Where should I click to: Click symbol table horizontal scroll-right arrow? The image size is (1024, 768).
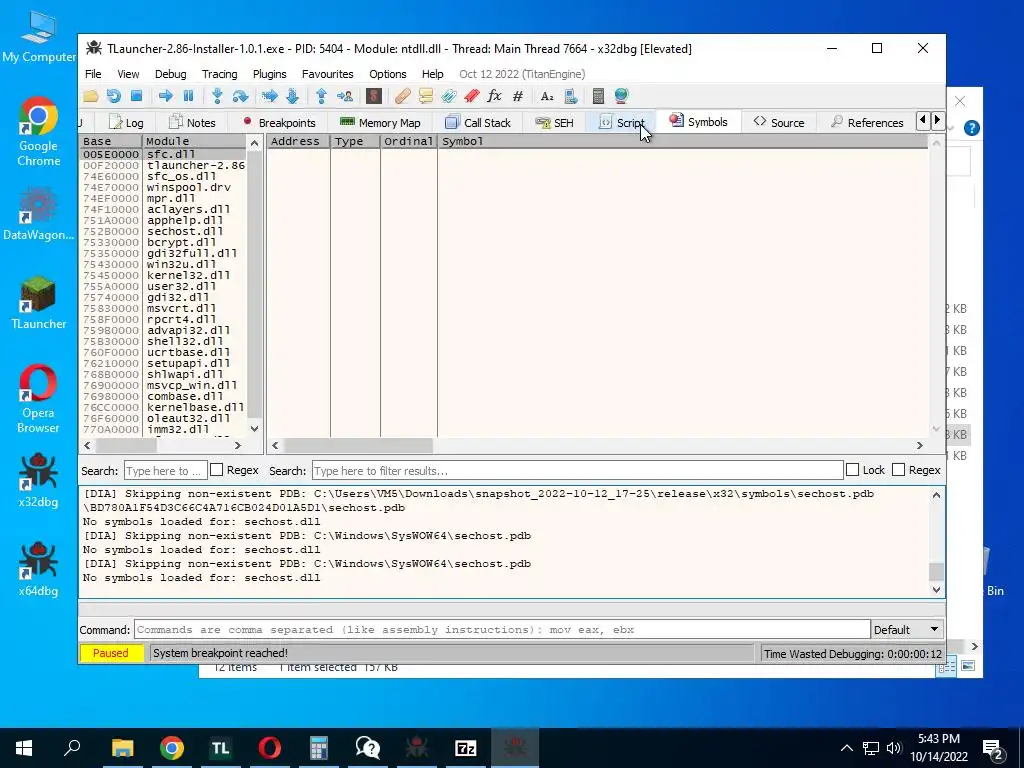click(x=920, y=445)
